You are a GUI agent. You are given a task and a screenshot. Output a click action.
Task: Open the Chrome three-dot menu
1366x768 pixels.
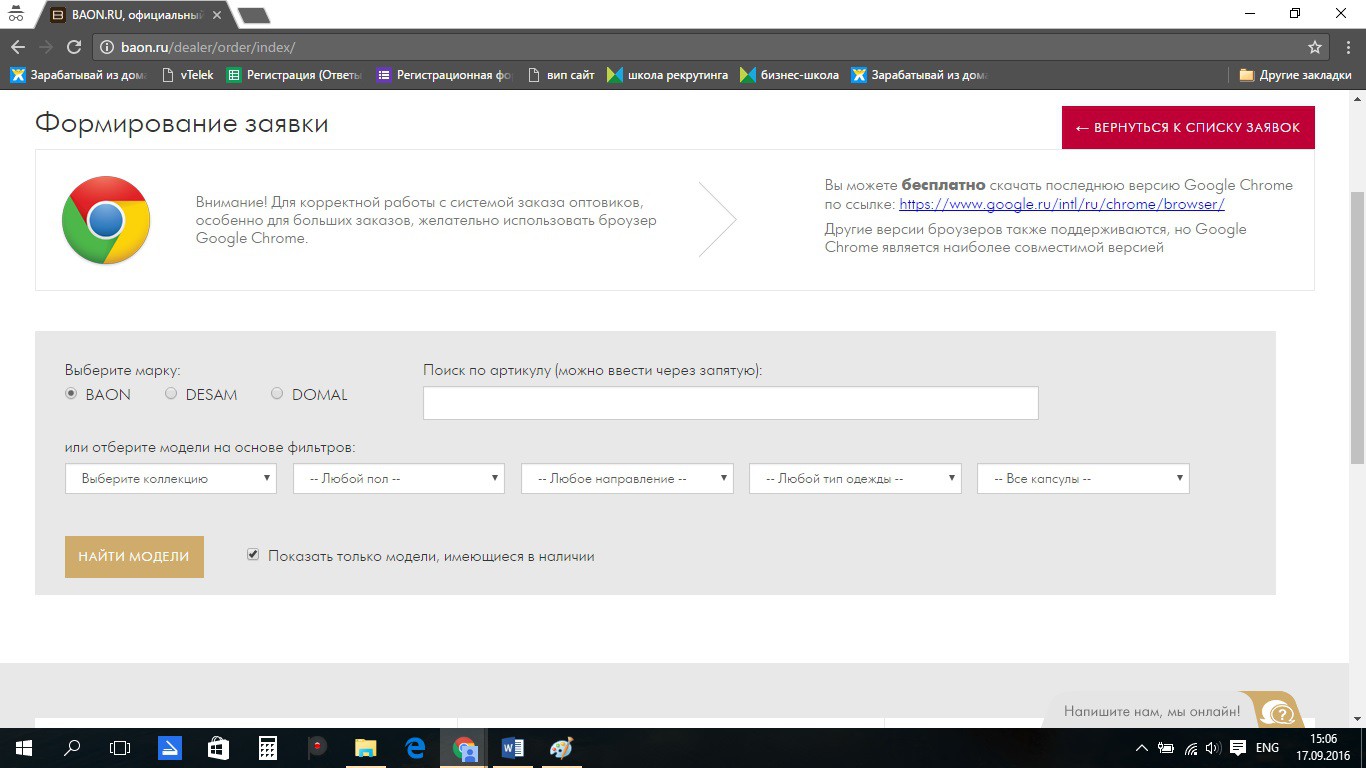point(1346,47)
